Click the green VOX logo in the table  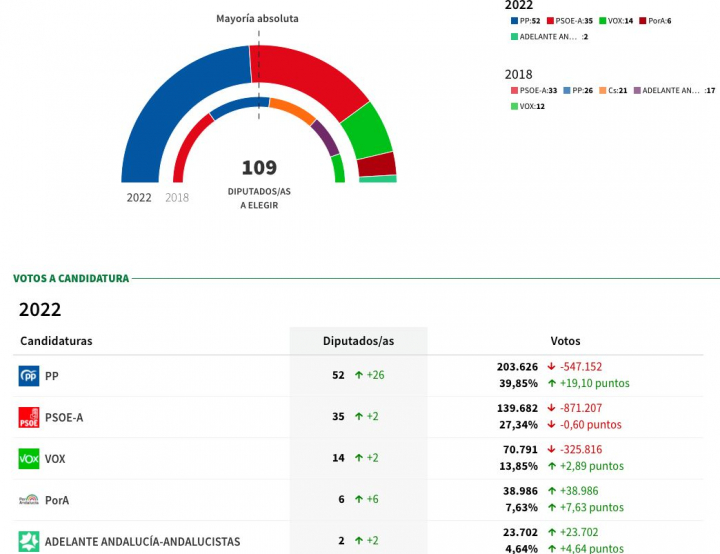29,459
